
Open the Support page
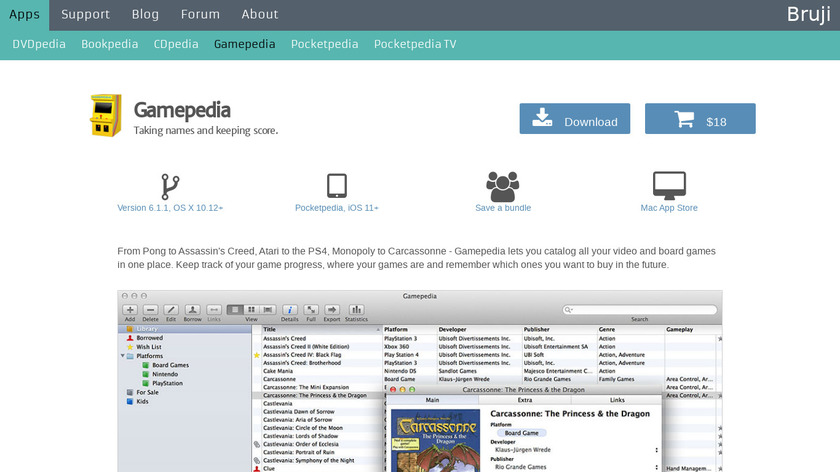point(85,14)
